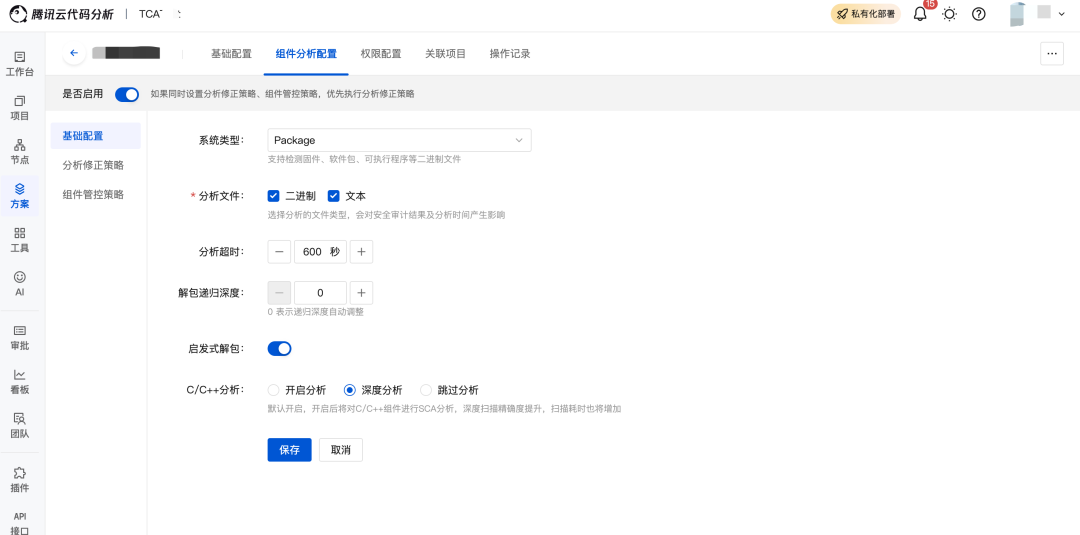This screenshot has height=535, width=1080.
Task: Uncheck the 二进制 binary checkbox
Action: (x=273, y=196)
